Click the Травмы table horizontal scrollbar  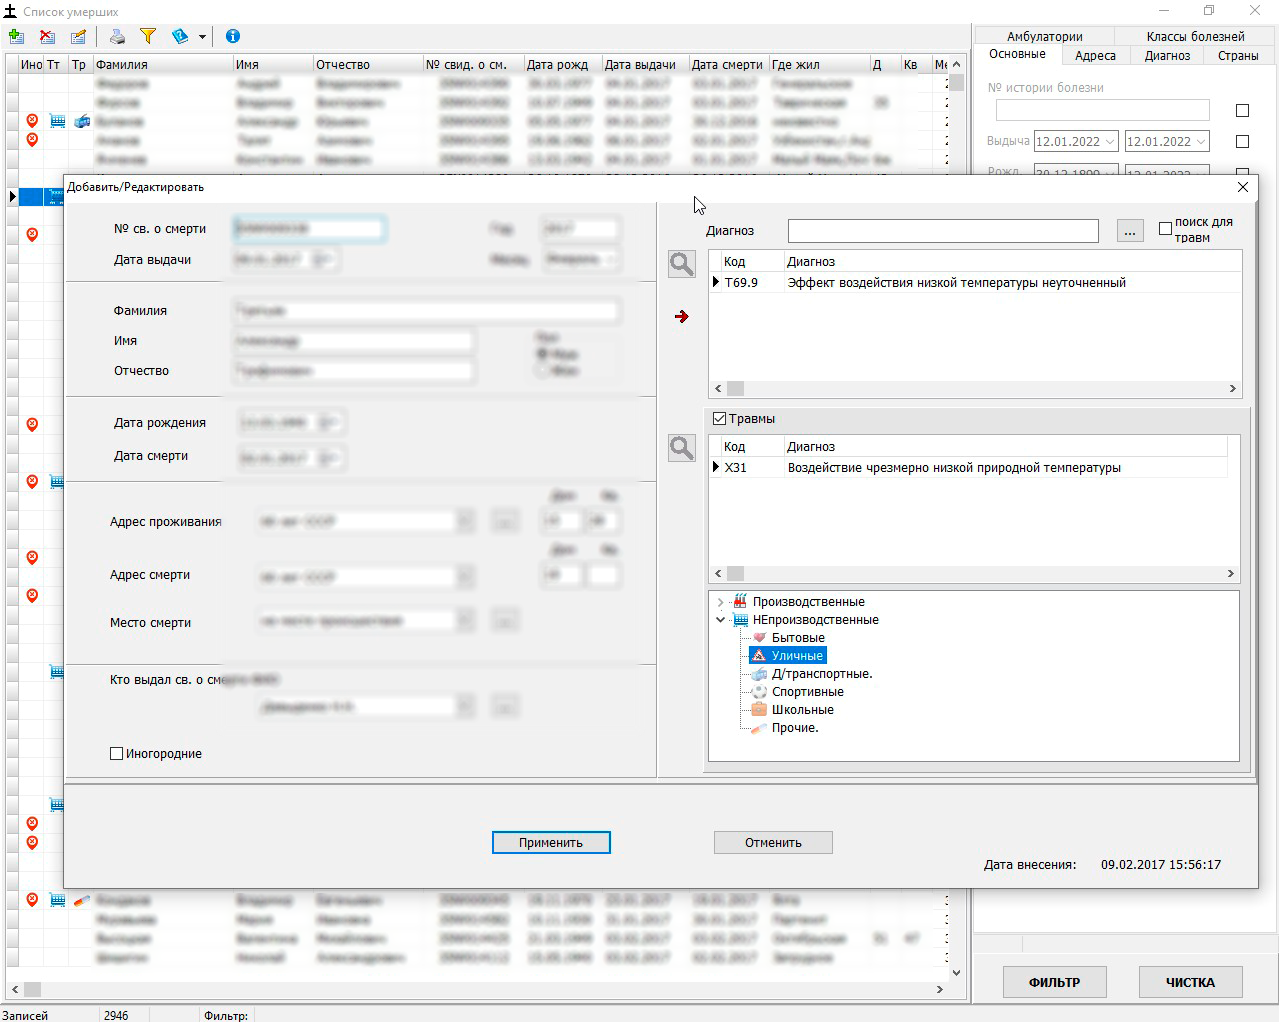pos(975,574)
